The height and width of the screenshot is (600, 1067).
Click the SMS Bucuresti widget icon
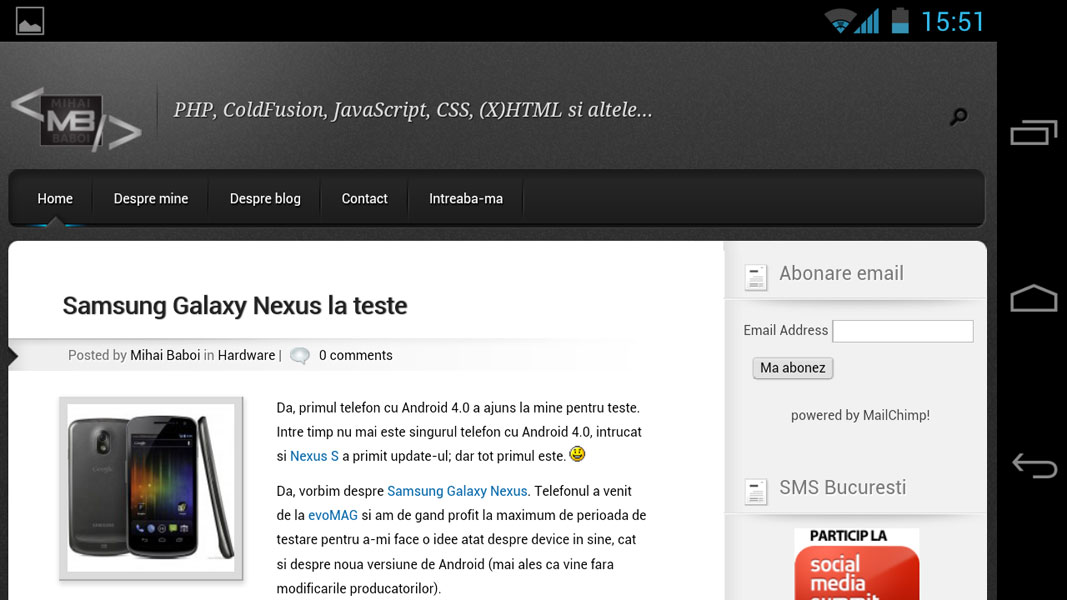click(x=756, y=490)
